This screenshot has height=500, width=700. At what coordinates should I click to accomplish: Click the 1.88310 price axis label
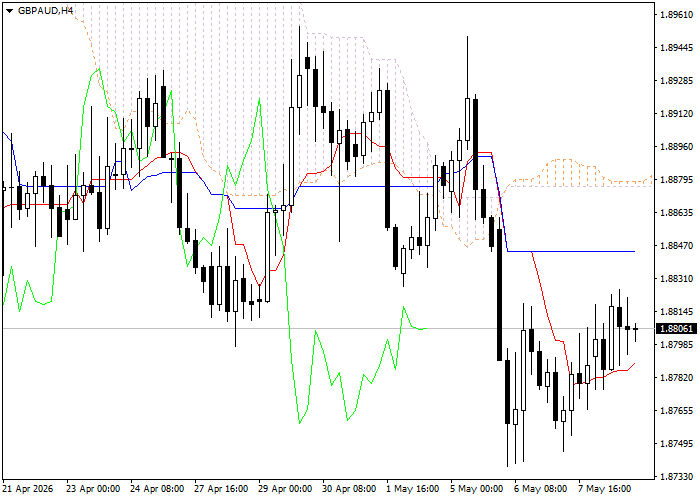[x=677, y=279]
